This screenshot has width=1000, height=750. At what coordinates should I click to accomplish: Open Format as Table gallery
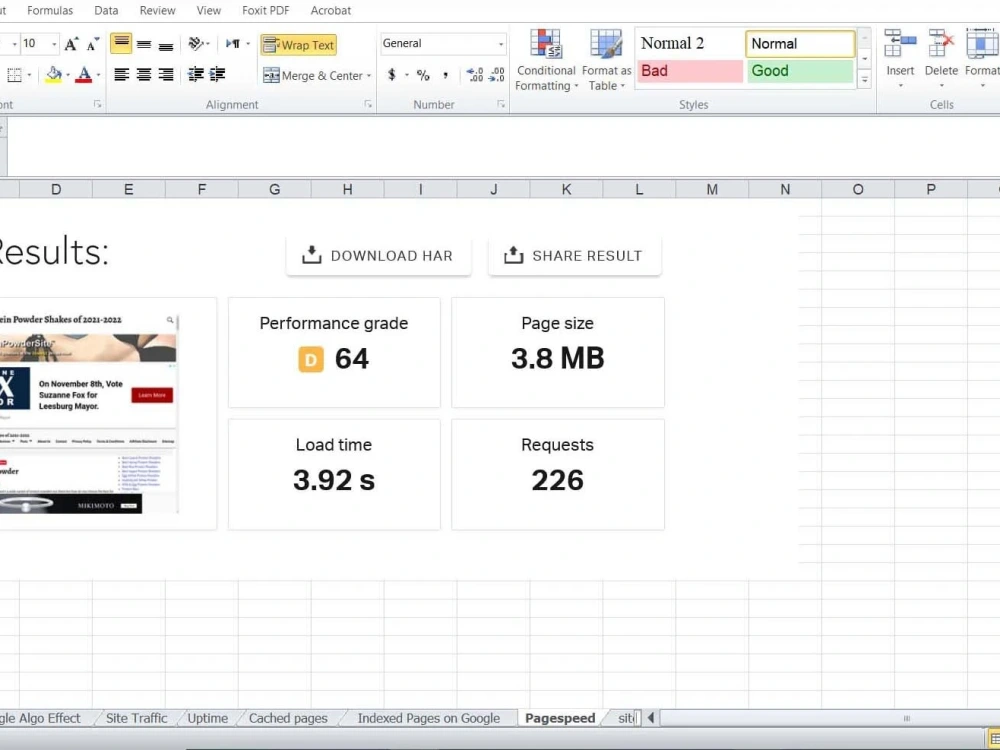(606, 60)
